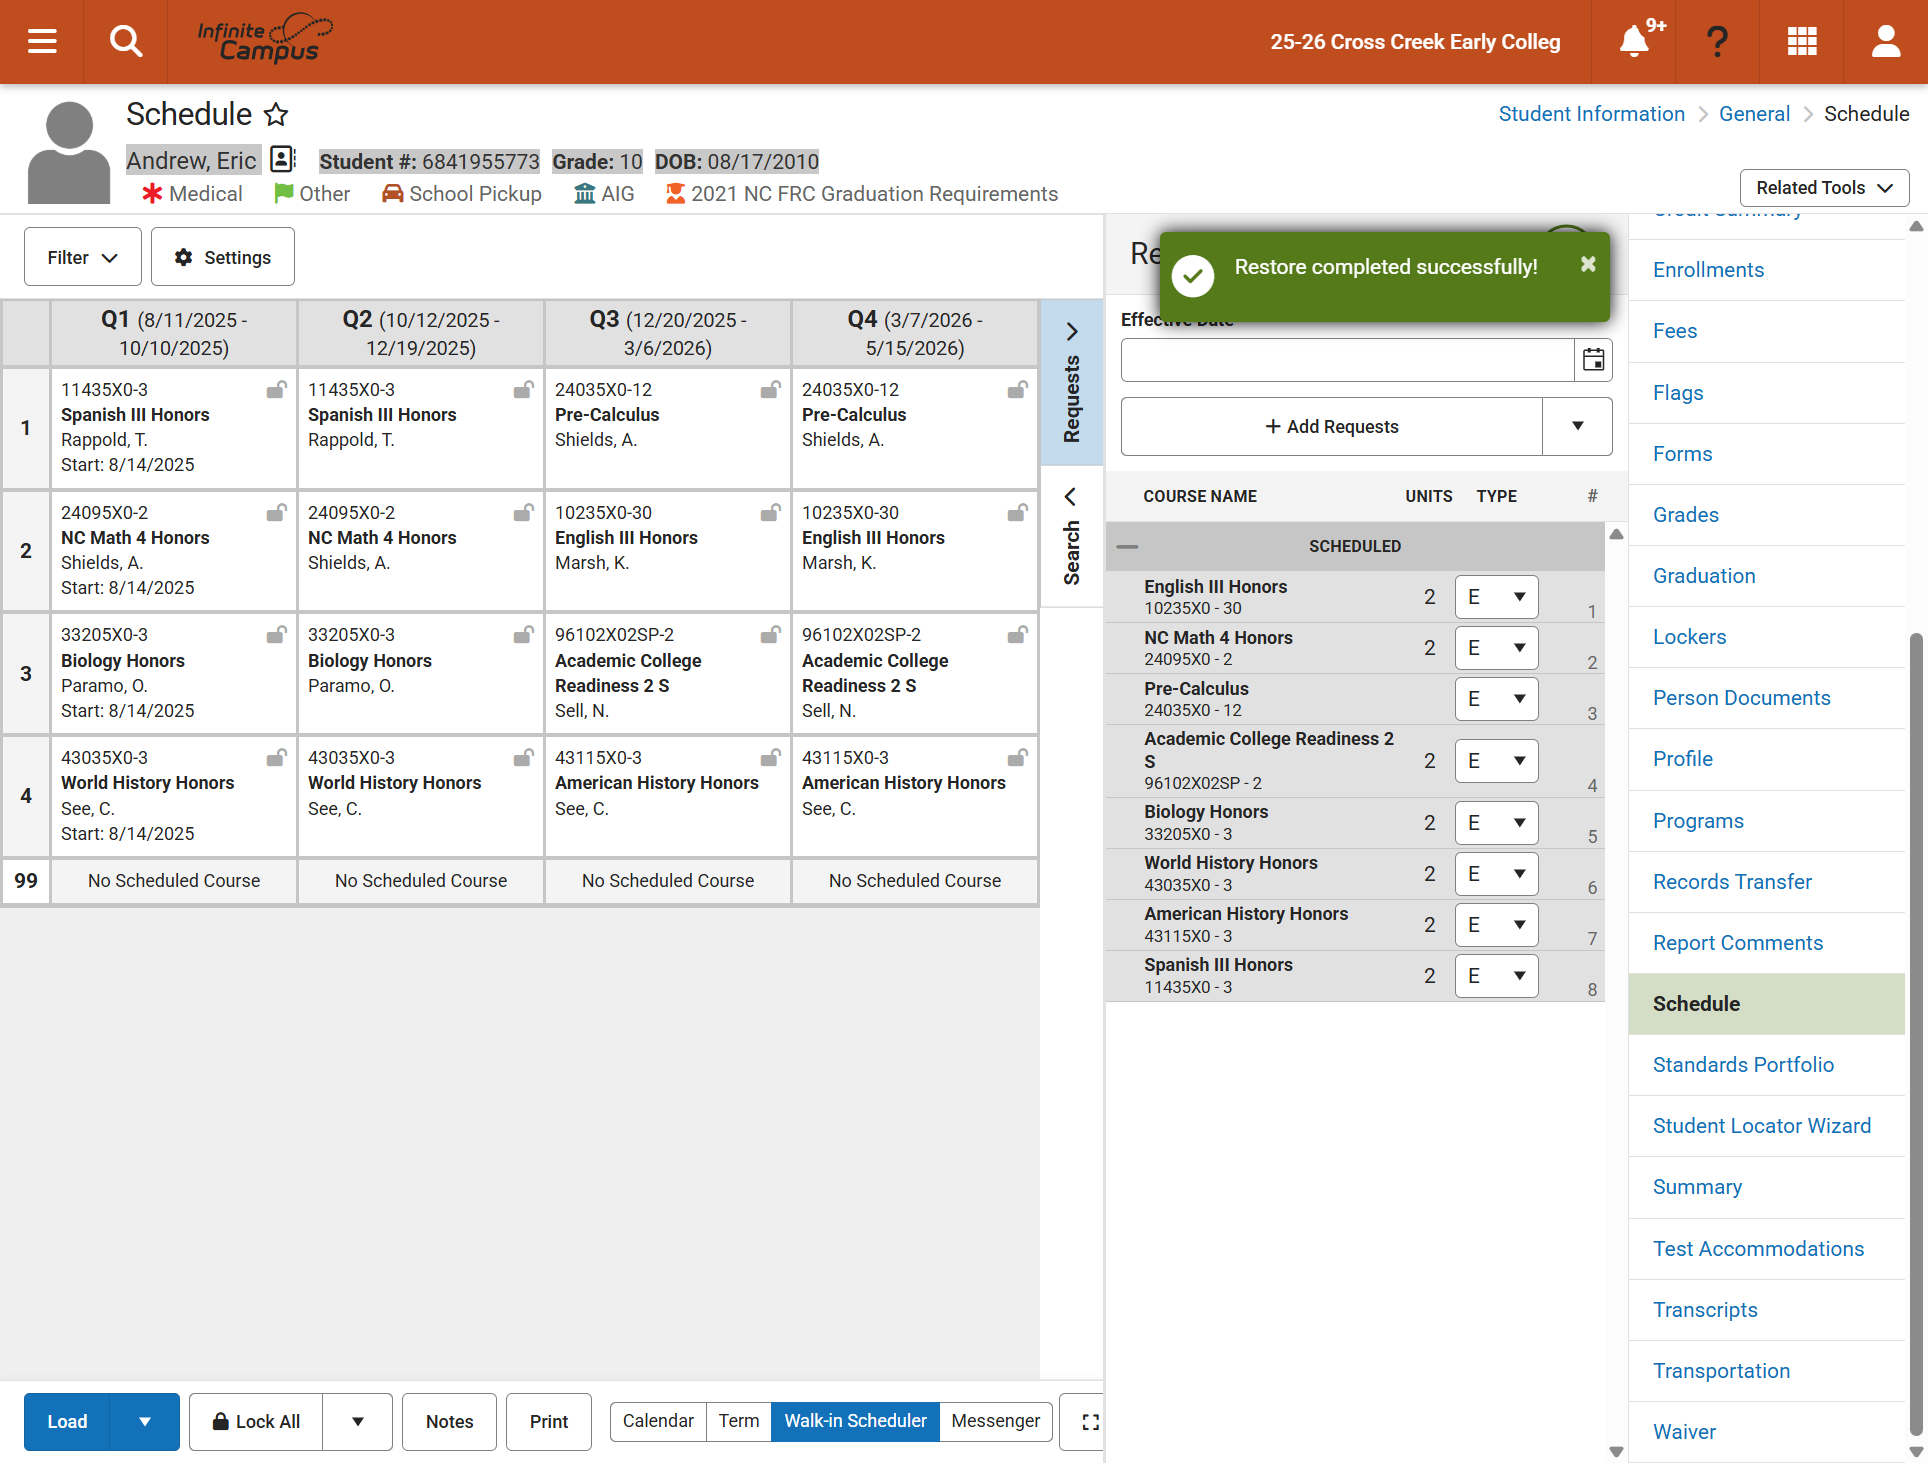Screen dimensions: 1928x1463
Task: Click the Infinite Campus logo
Action: 265,39
